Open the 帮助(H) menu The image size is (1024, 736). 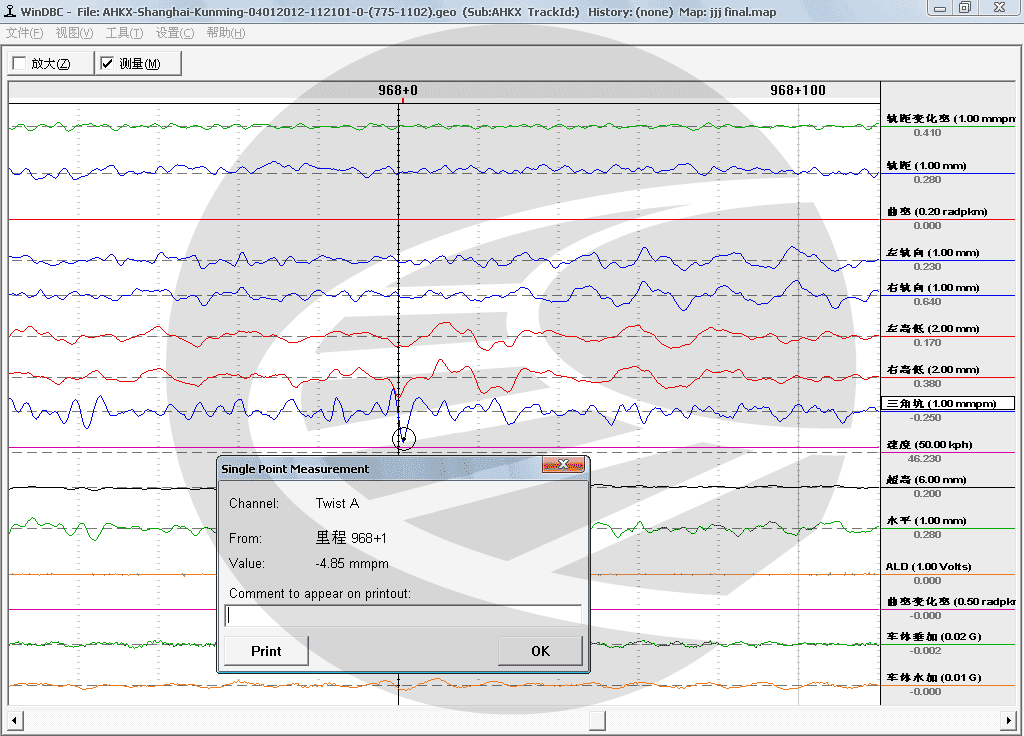(x=225, y=33)
